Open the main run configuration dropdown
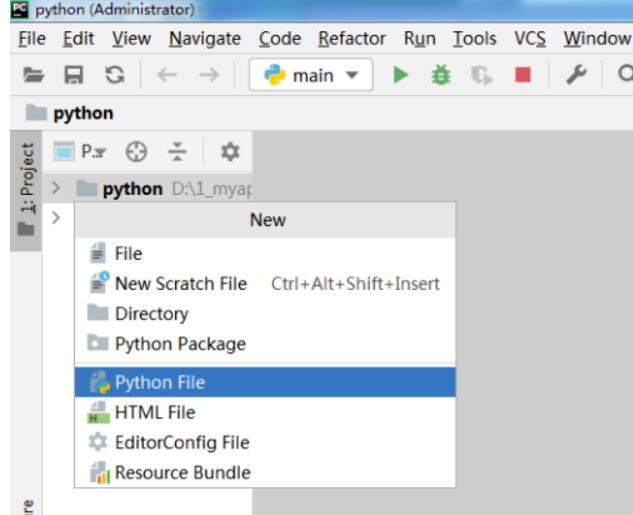 point(311,75)
